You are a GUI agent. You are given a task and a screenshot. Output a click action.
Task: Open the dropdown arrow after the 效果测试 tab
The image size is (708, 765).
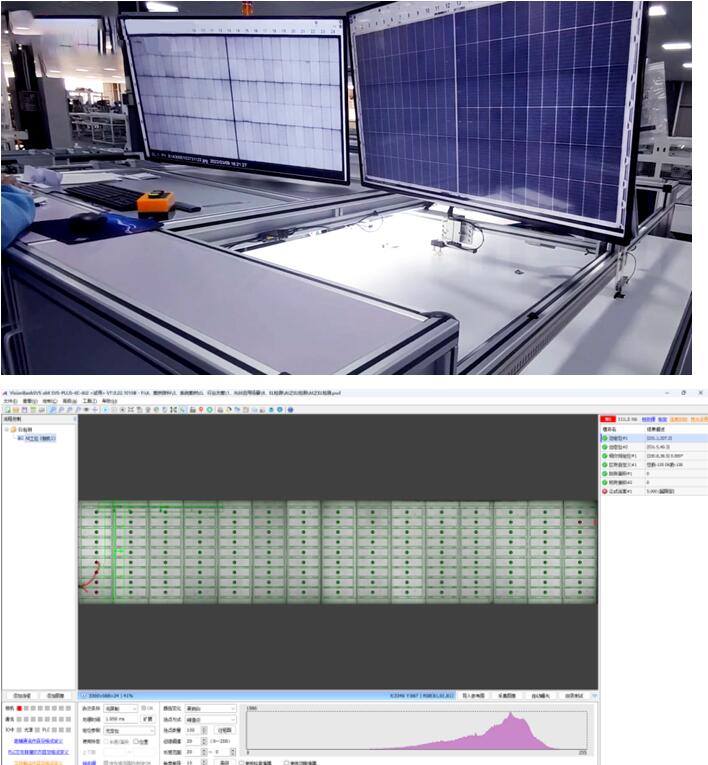click(594, 695)
